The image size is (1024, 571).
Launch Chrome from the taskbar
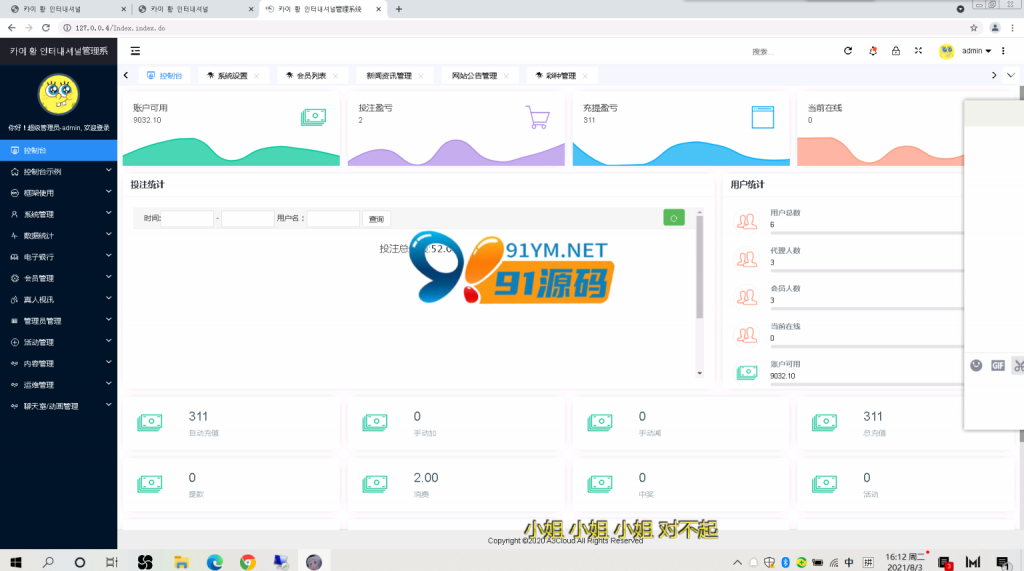point(248,562)
